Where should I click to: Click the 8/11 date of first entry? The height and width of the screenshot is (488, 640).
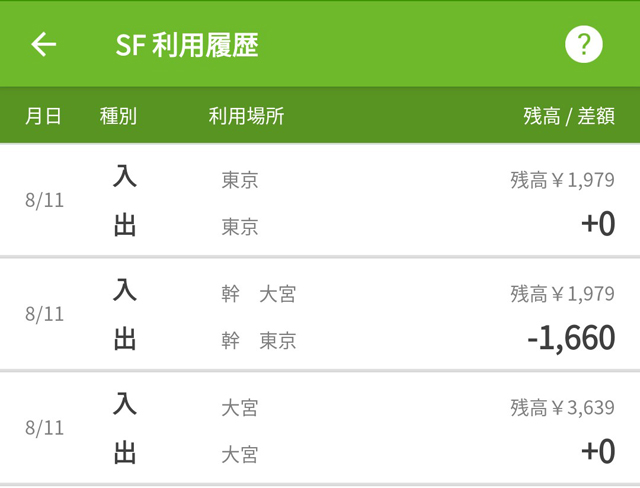pyautogui.click(x=44, y=200)
